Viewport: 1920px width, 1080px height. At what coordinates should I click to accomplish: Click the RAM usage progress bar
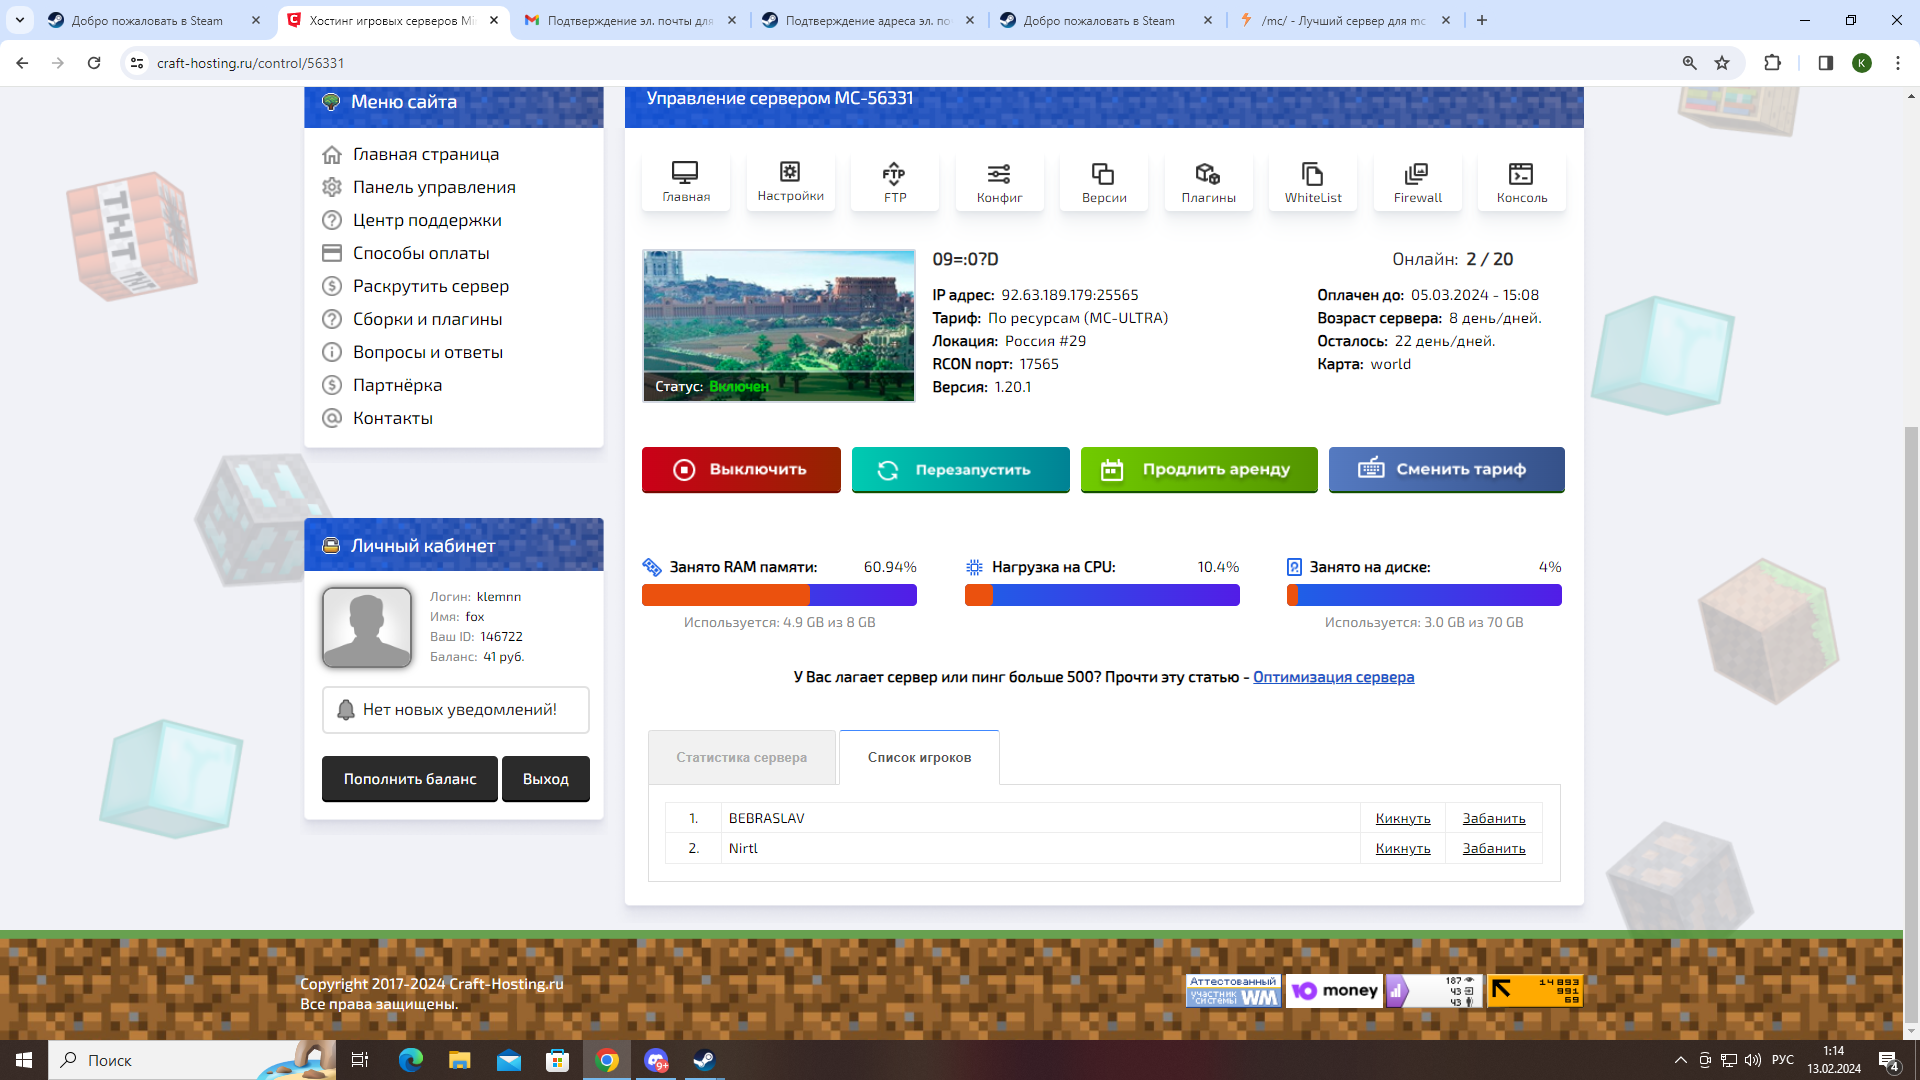(x=779, y=595)
